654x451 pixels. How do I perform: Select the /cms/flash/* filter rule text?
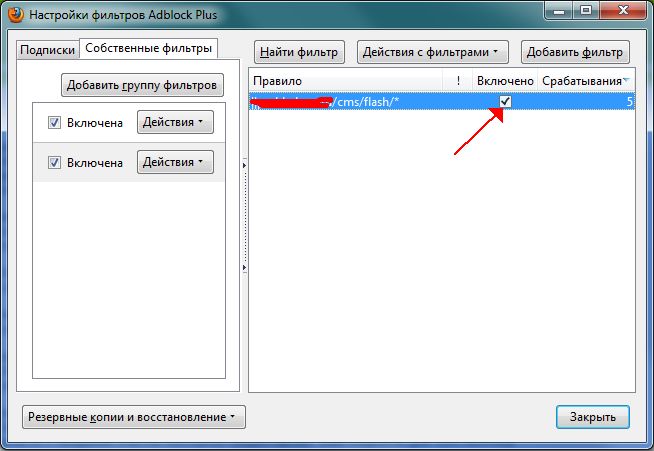(x=367, y=101)
